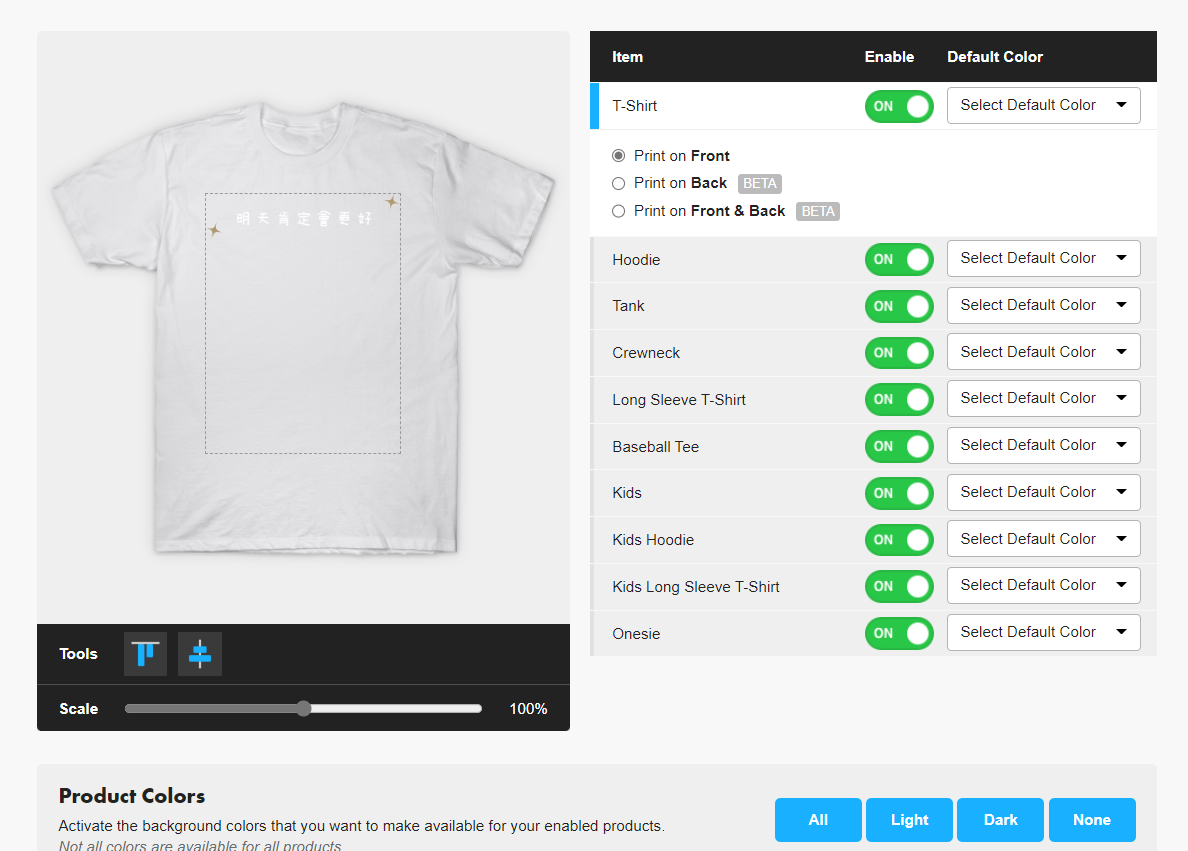Toggle the T-Shirt enable switch
Screen dimensions: 1188x851
pos(899,106)
